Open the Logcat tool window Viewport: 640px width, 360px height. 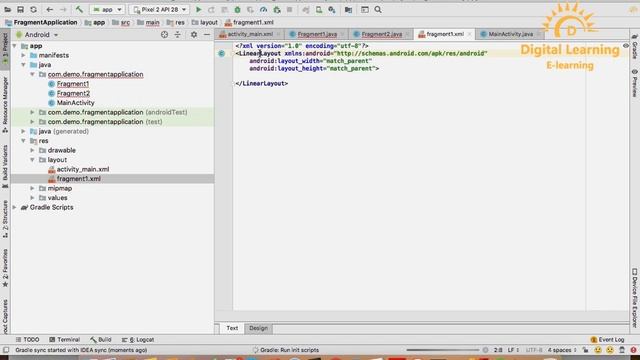(x=138, y=340)
